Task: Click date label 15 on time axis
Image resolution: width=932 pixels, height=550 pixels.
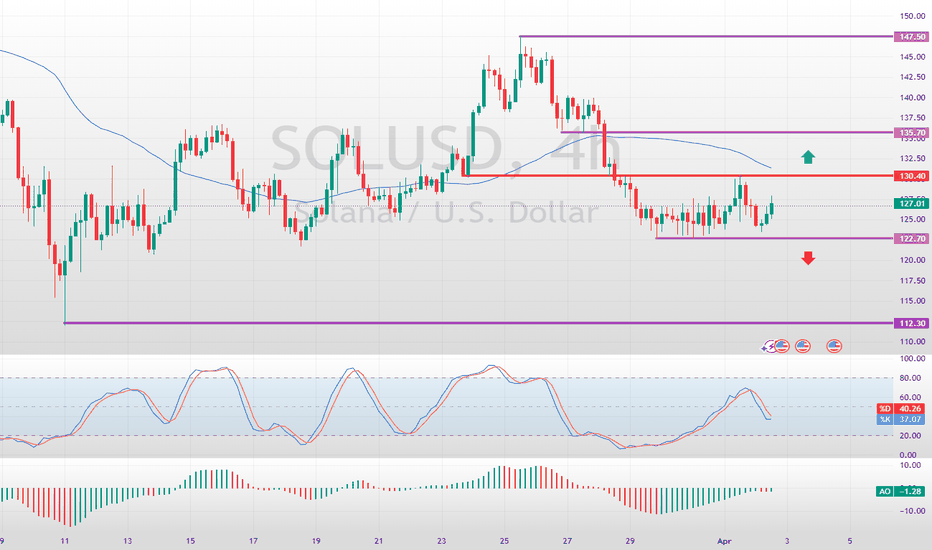Action: pyautogui.click(x=190, y=540)
